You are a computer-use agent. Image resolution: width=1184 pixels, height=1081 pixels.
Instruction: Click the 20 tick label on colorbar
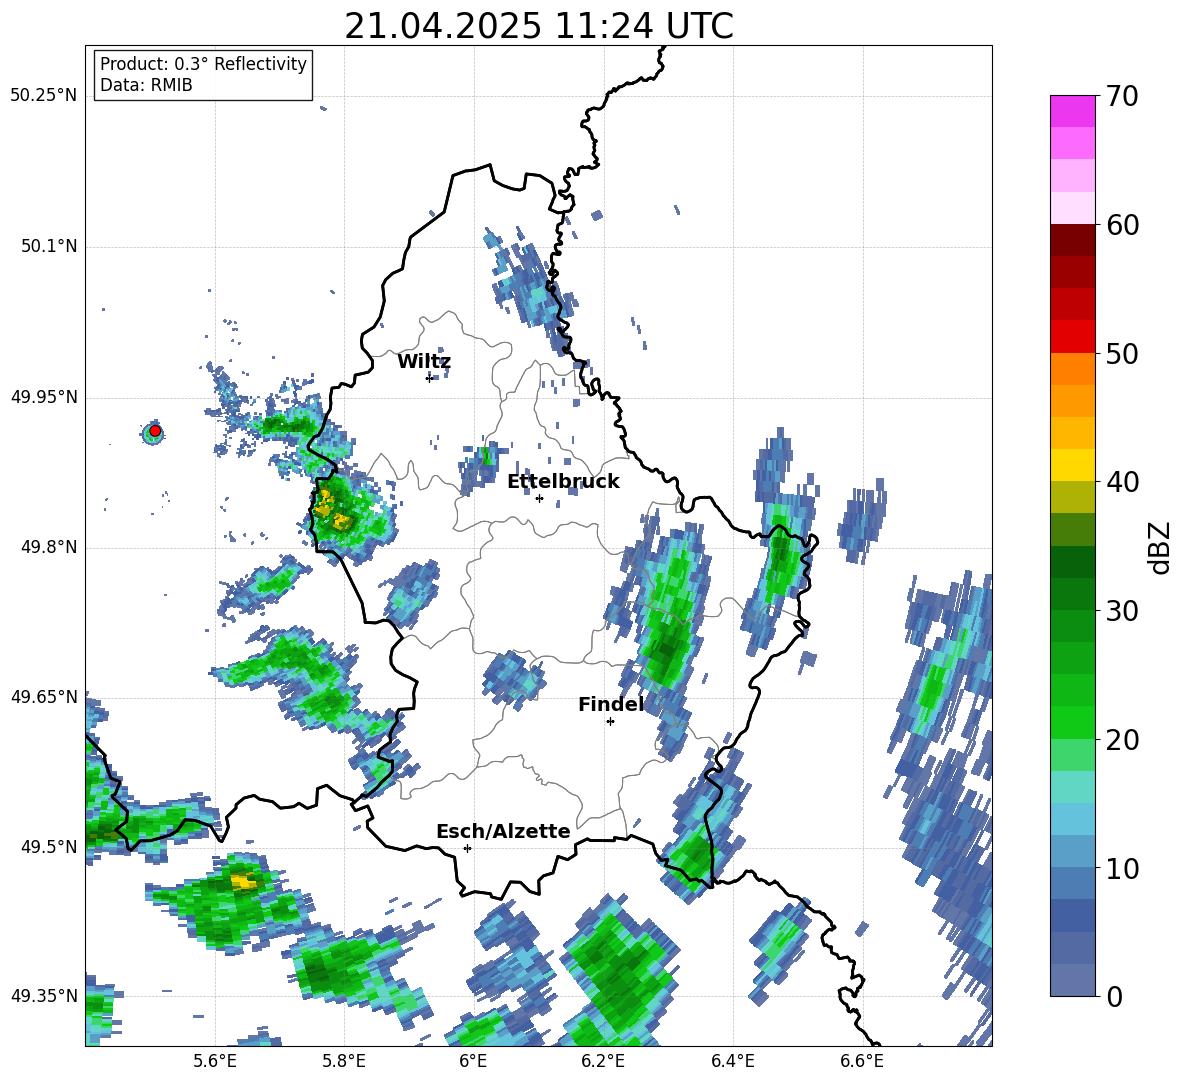pos(1121,740)
